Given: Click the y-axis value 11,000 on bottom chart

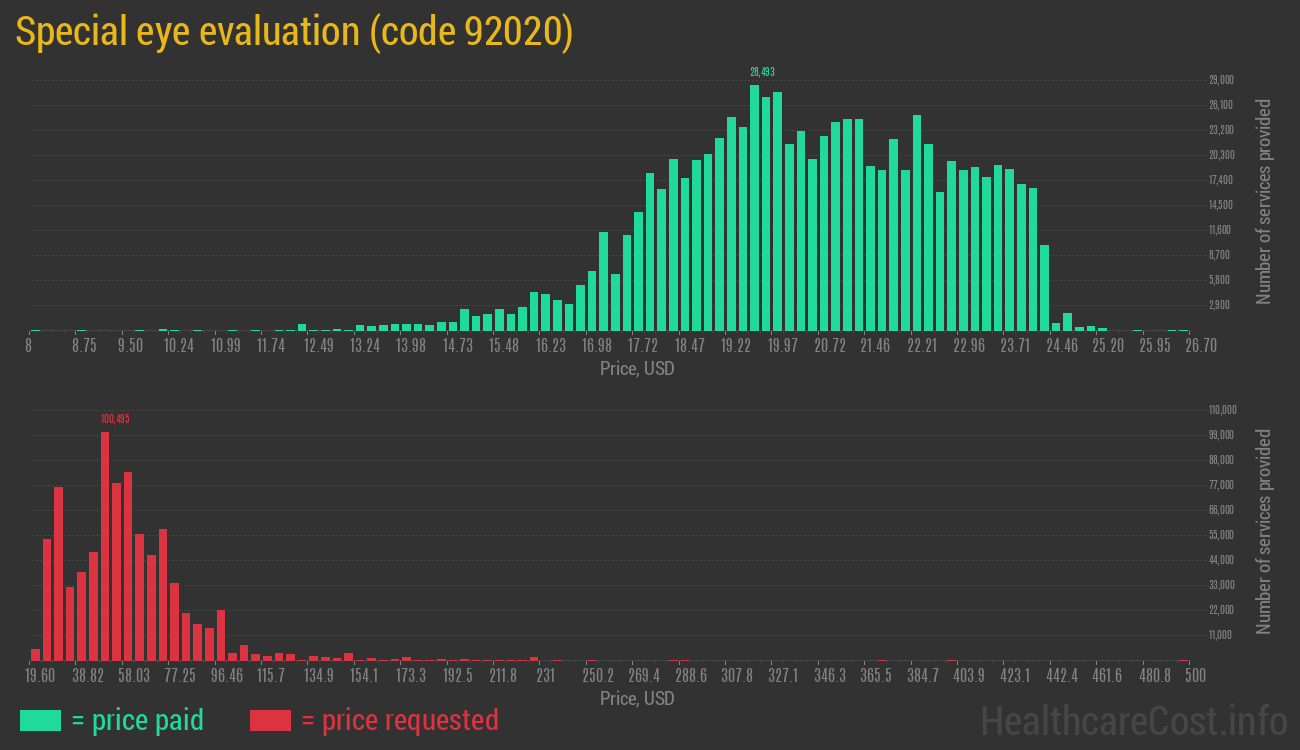Looking at the screenshot, I should (1221, 635).
